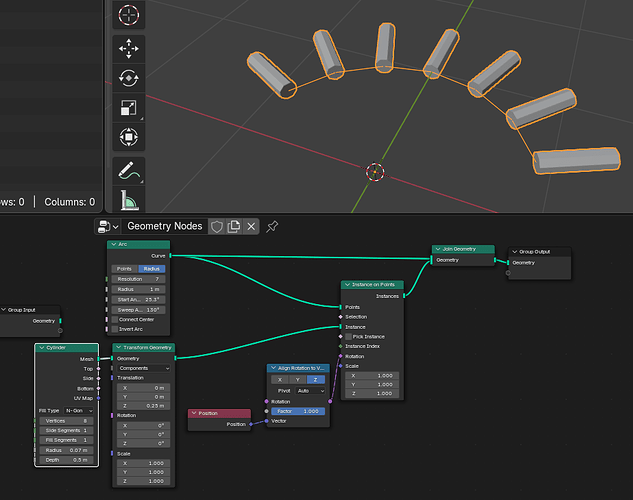Select X axis in Align Rotation
Image resolution: width=633 pixels, height=500 pixels.
(280, 380)
